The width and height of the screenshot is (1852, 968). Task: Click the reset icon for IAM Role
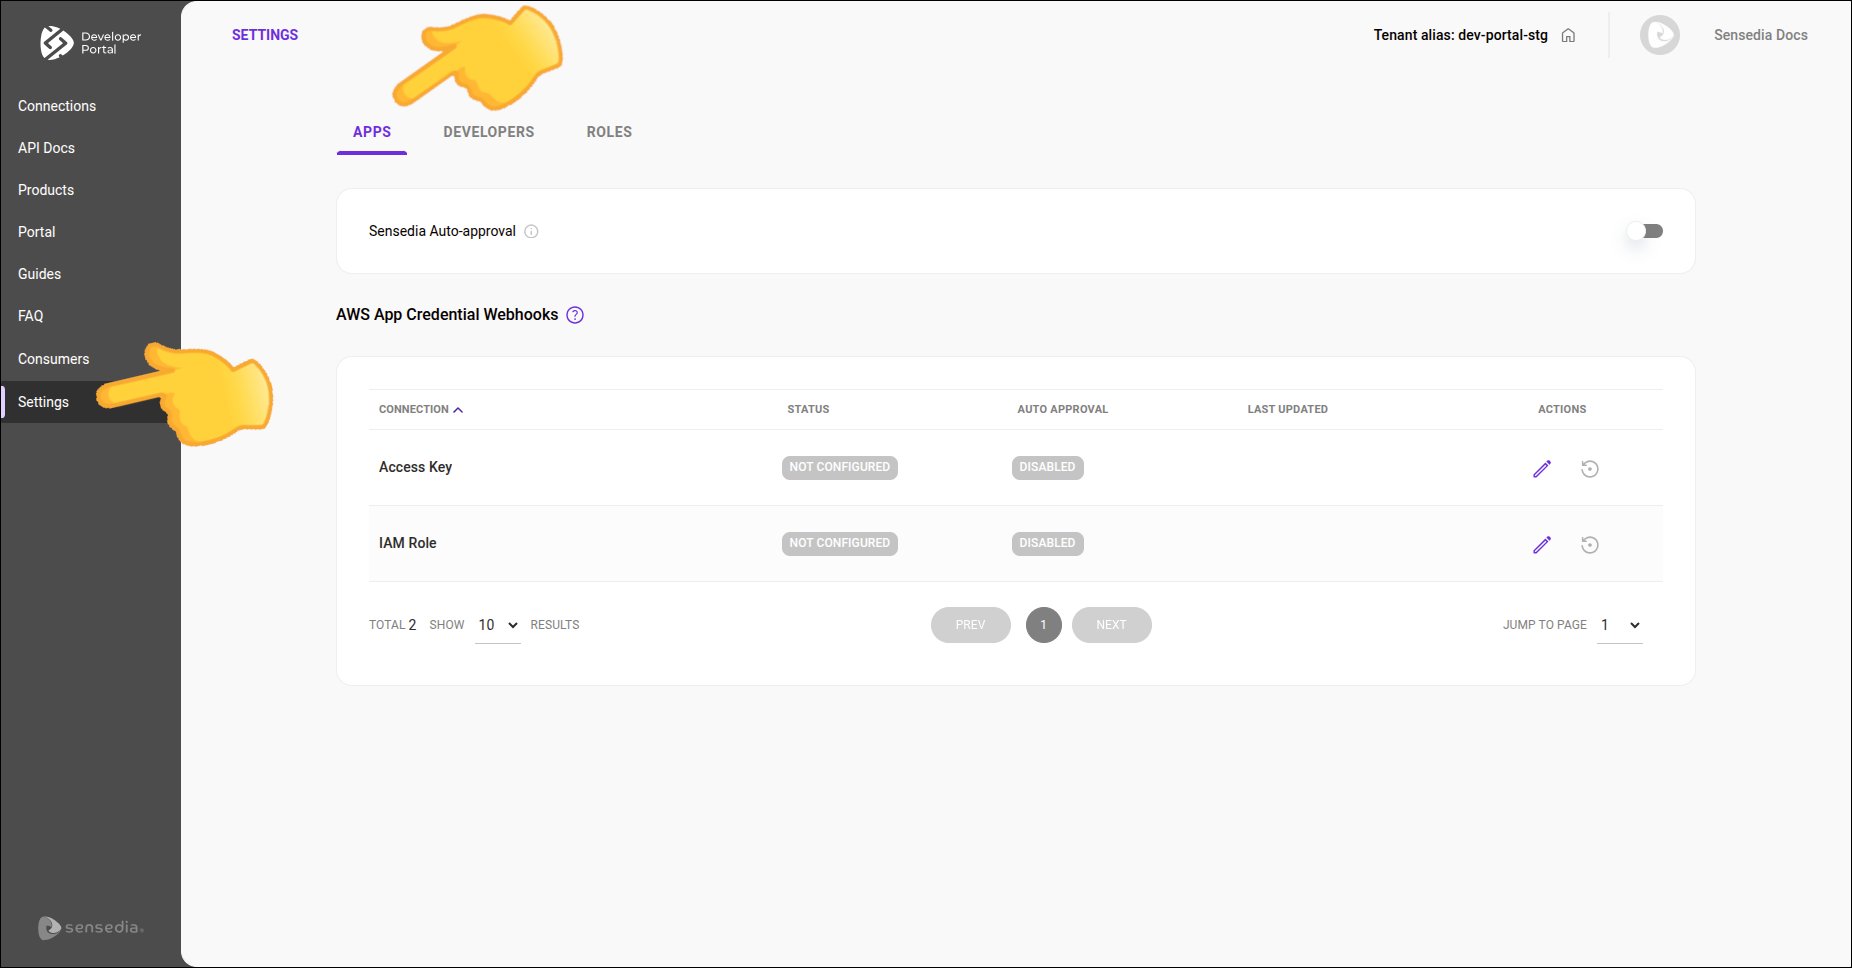pyautogui.click(x=1589, y=544)
